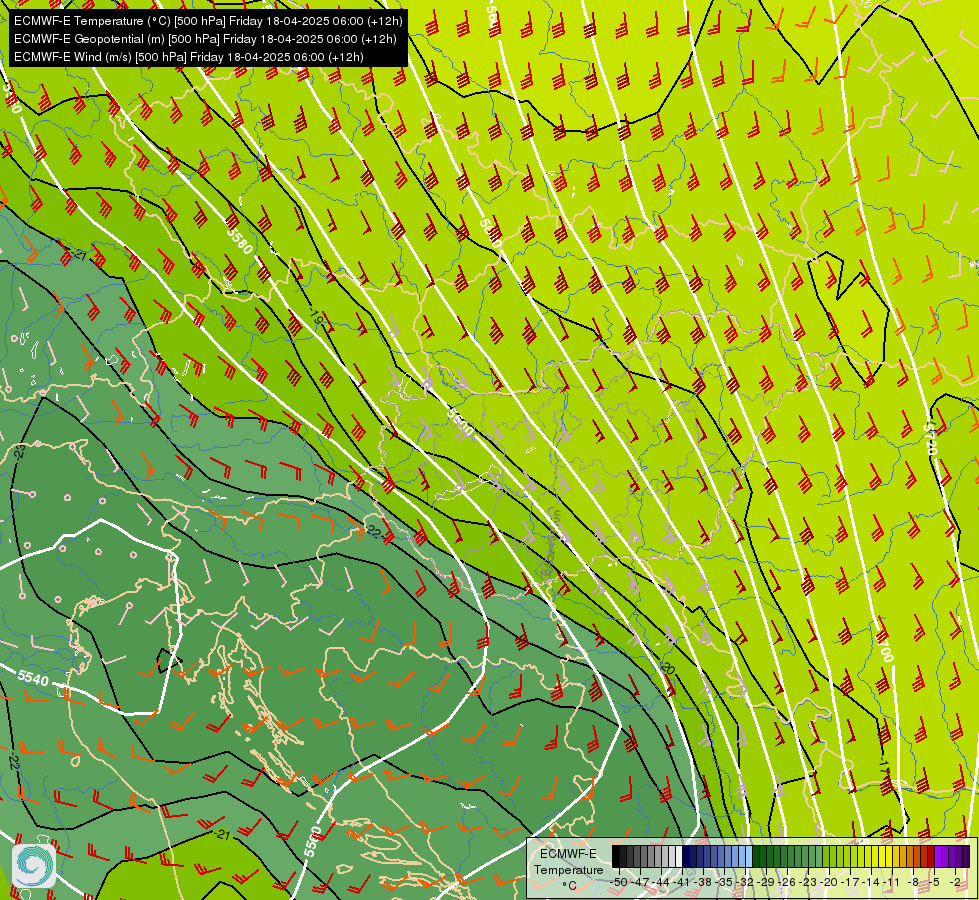Click the -11 value on the legend scale
The image size is (979, 900).
click(891, 882)
